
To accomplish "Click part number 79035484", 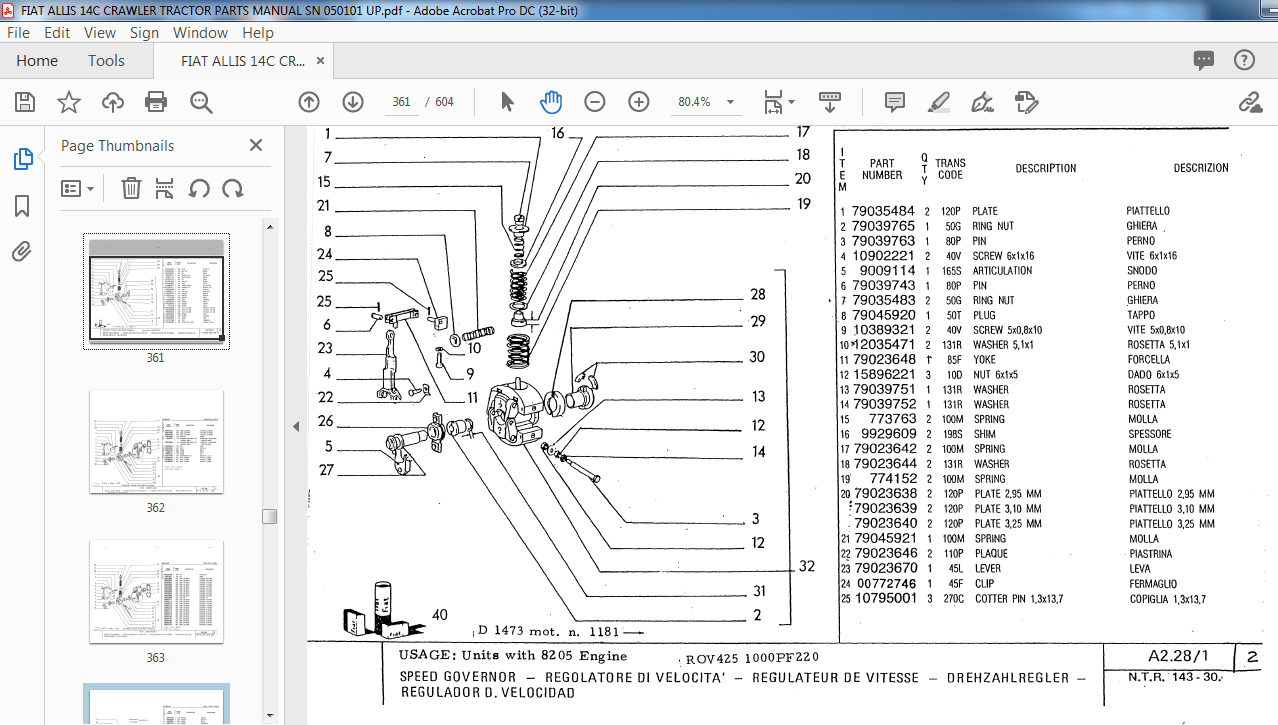I will click(883, 211).
